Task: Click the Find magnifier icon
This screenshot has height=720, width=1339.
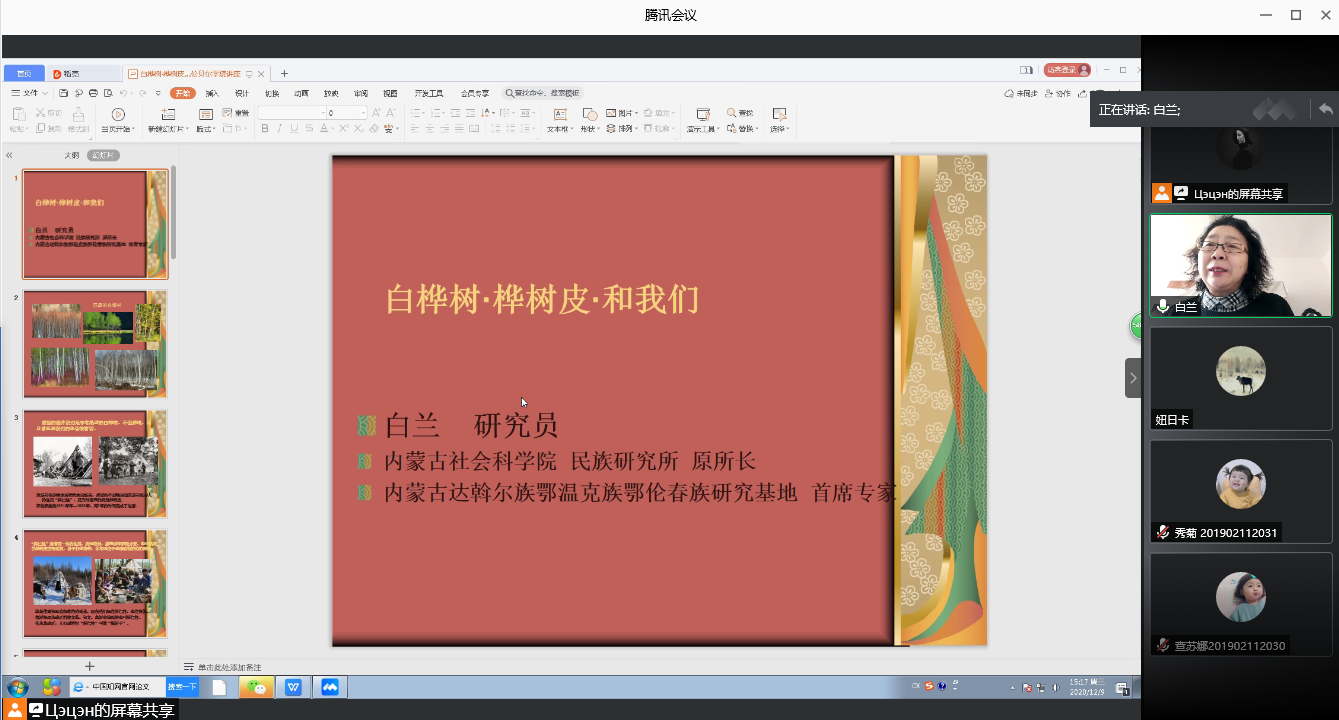Action: pos(732,113)
